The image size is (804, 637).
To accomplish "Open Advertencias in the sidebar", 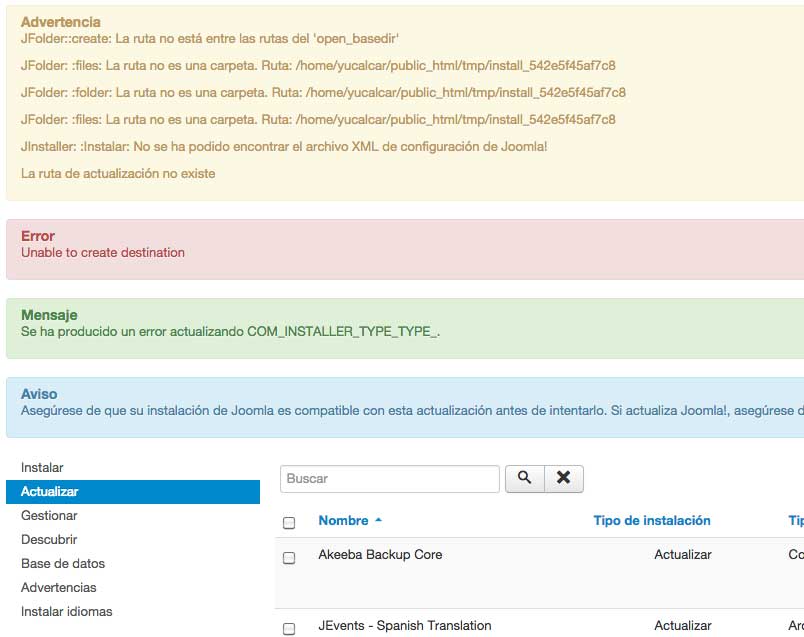I will pos(58,587).
